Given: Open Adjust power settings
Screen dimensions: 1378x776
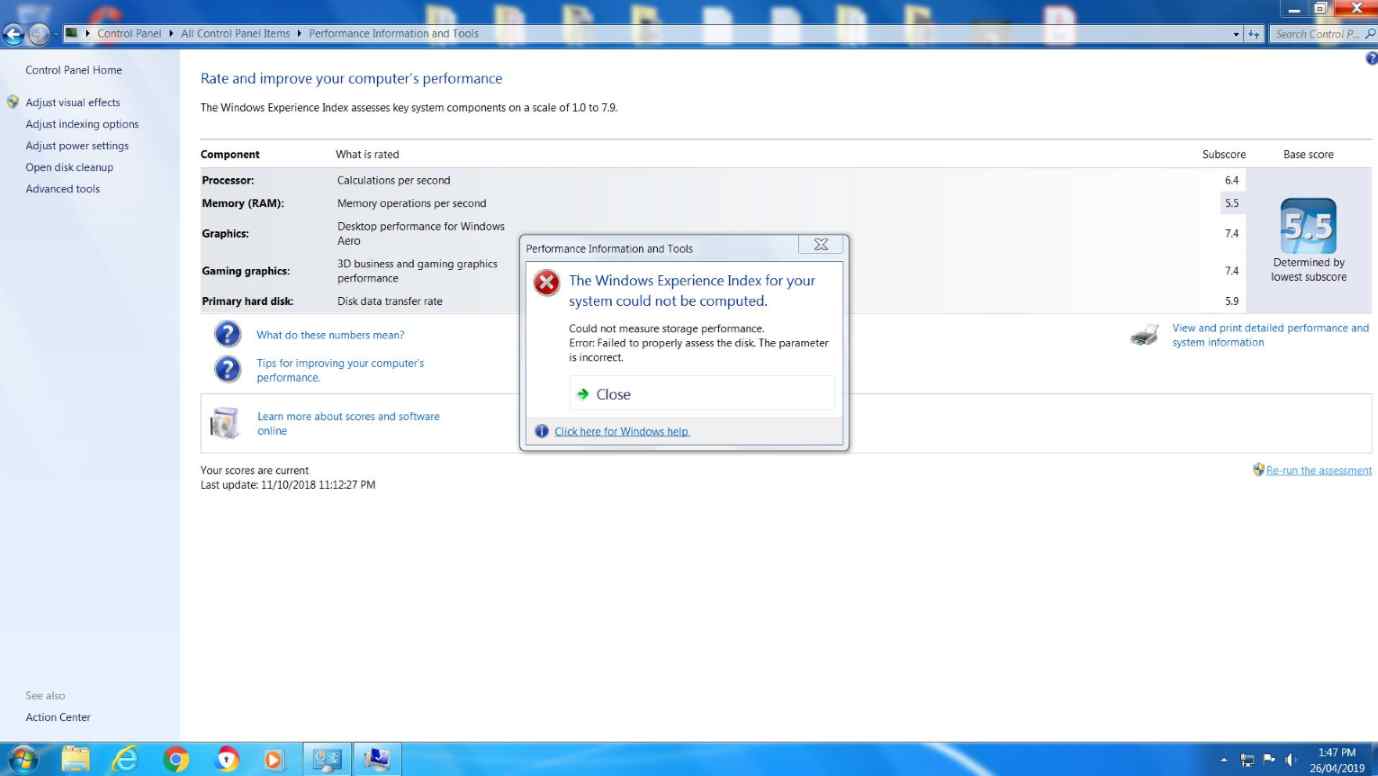Looking at the screenshot, I should tap(77, 146).
